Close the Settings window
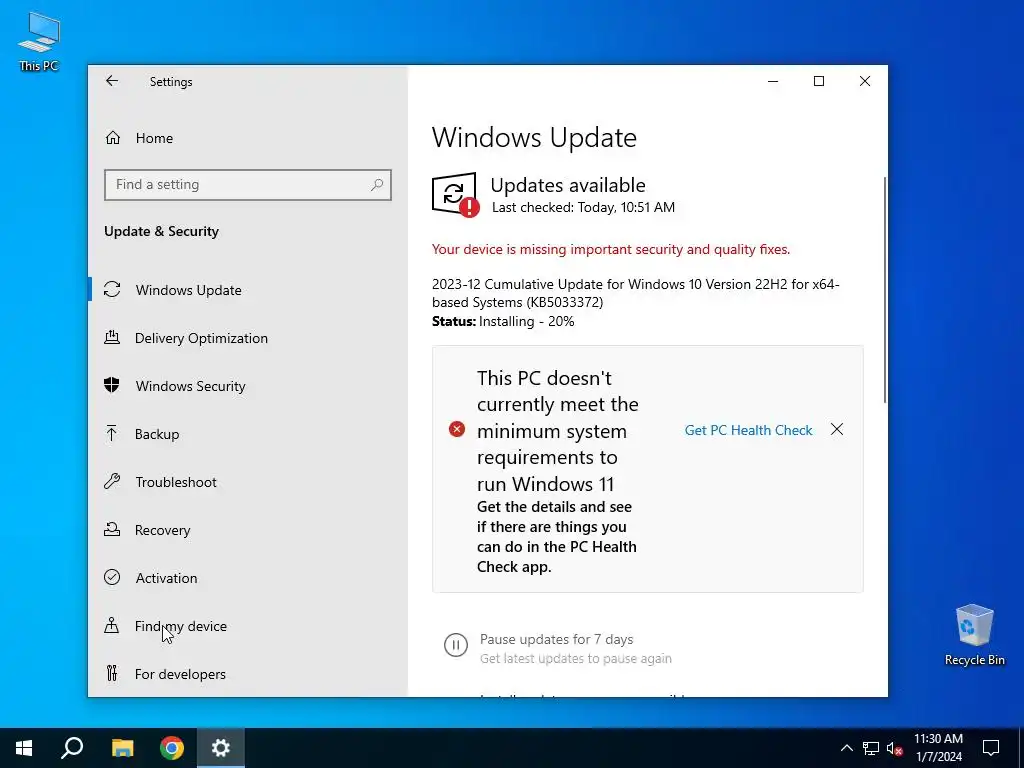This screenshot has width=1024, height=768. (865, 81)
